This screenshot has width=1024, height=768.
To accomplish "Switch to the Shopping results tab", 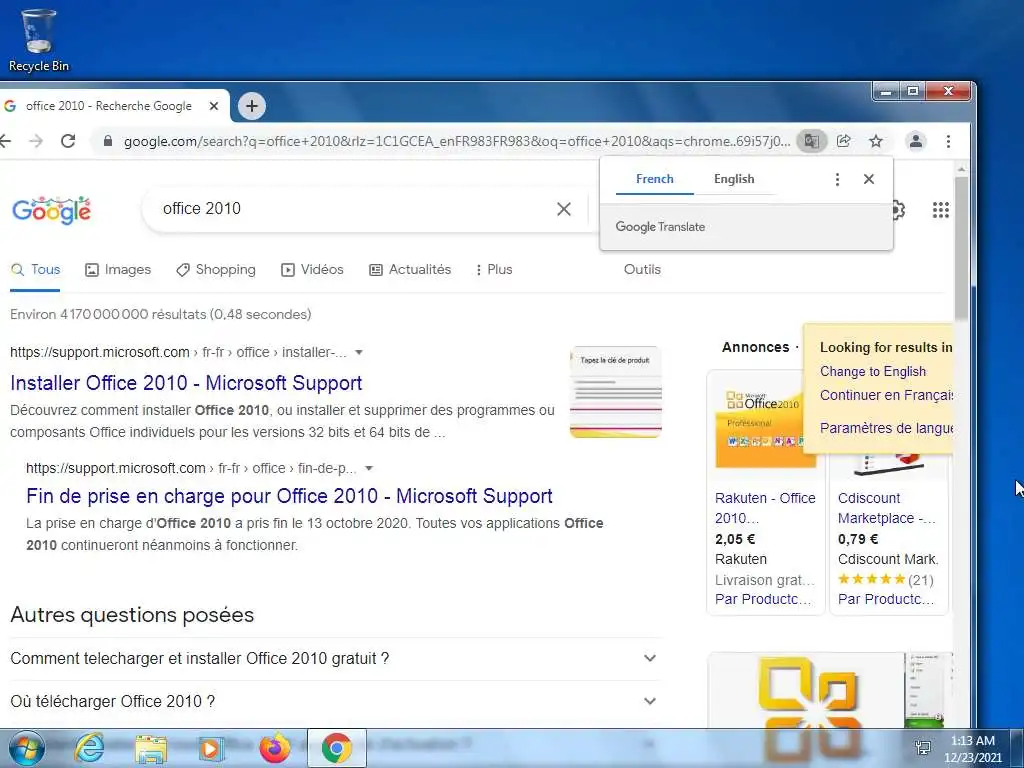I will click(x=216, y=270).
